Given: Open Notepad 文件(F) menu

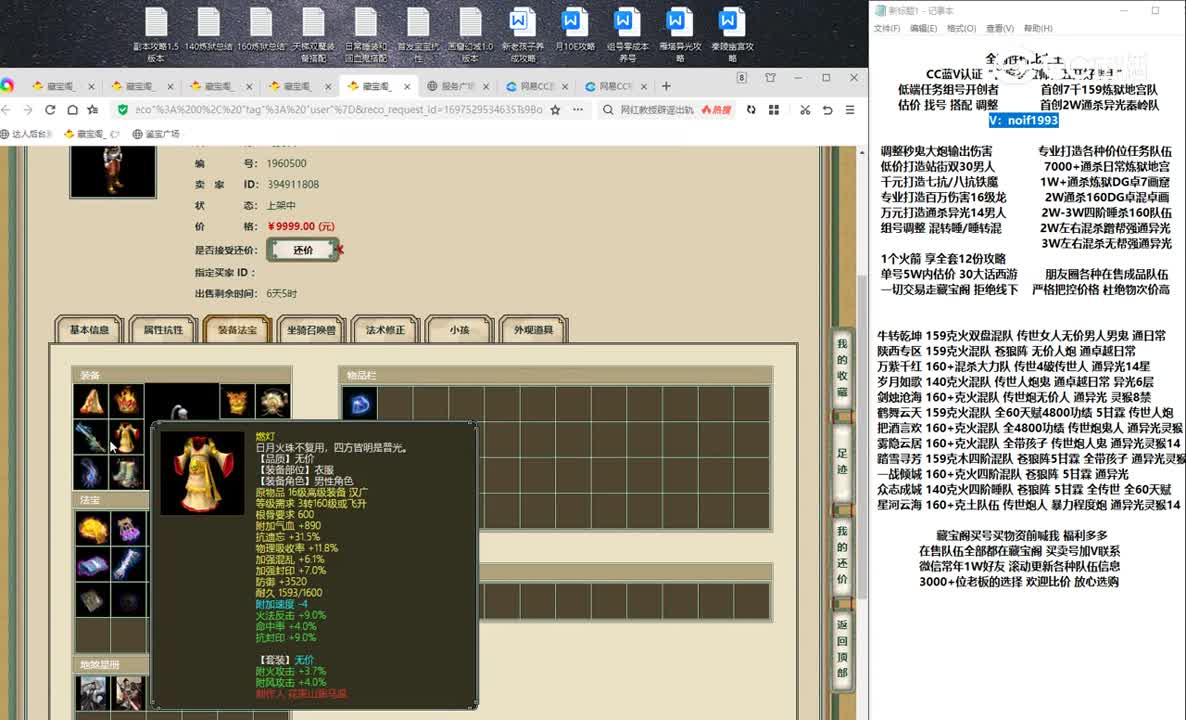Looking at the screenshot, I should 886,29.
